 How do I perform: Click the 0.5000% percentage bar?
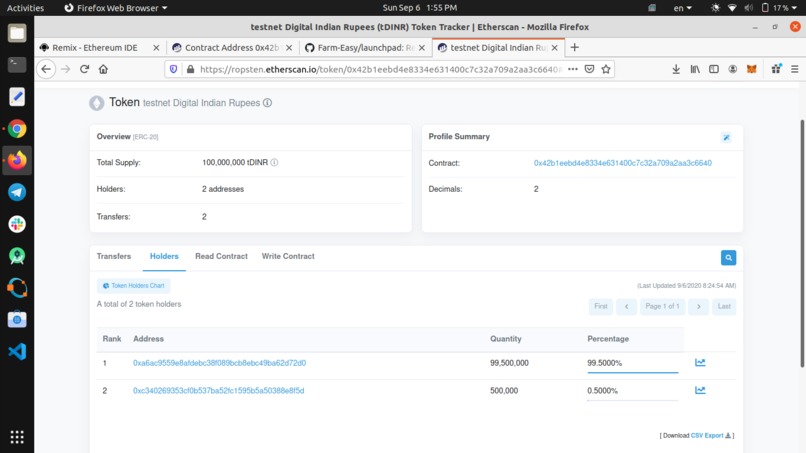tap(633, 399)
